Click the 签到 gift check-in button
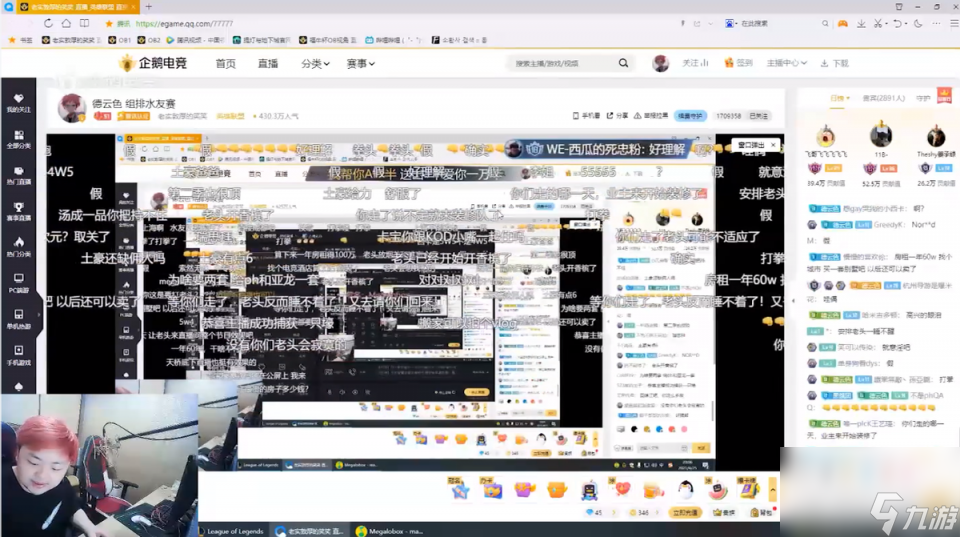This screenshot has width=960, height=537. coord(738,63)
